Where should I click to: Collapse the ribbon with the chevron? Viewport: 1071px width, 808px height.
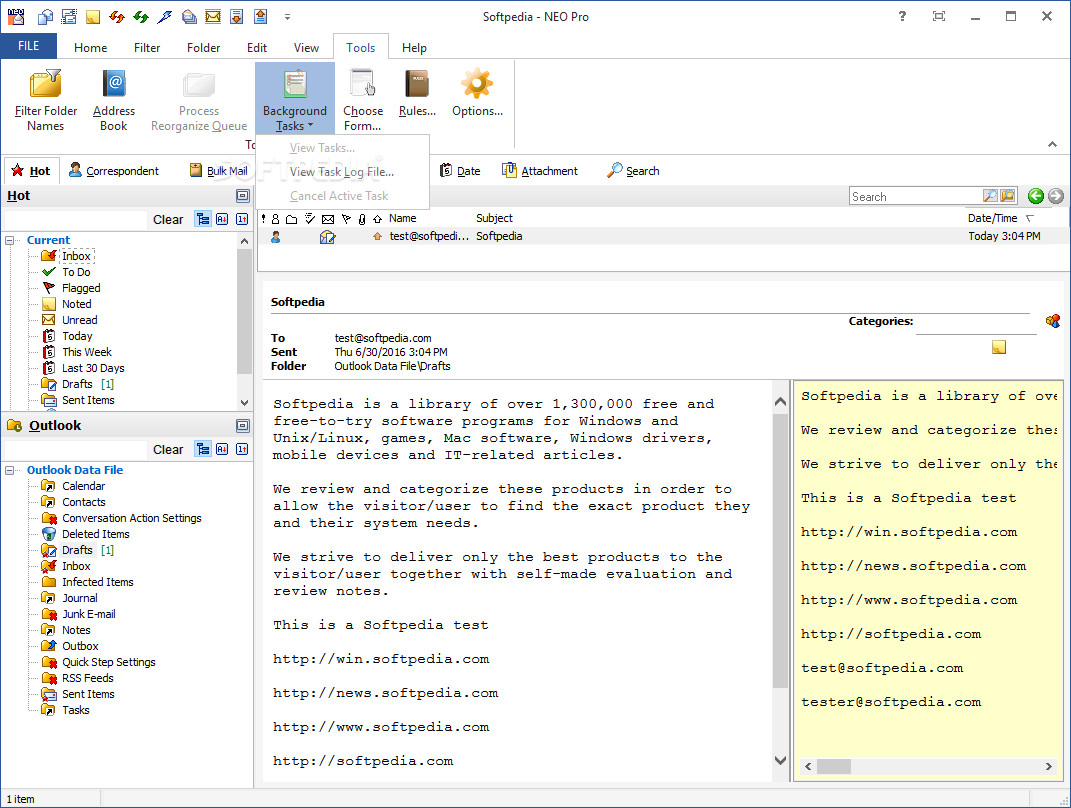click(x=1053, y=144)
